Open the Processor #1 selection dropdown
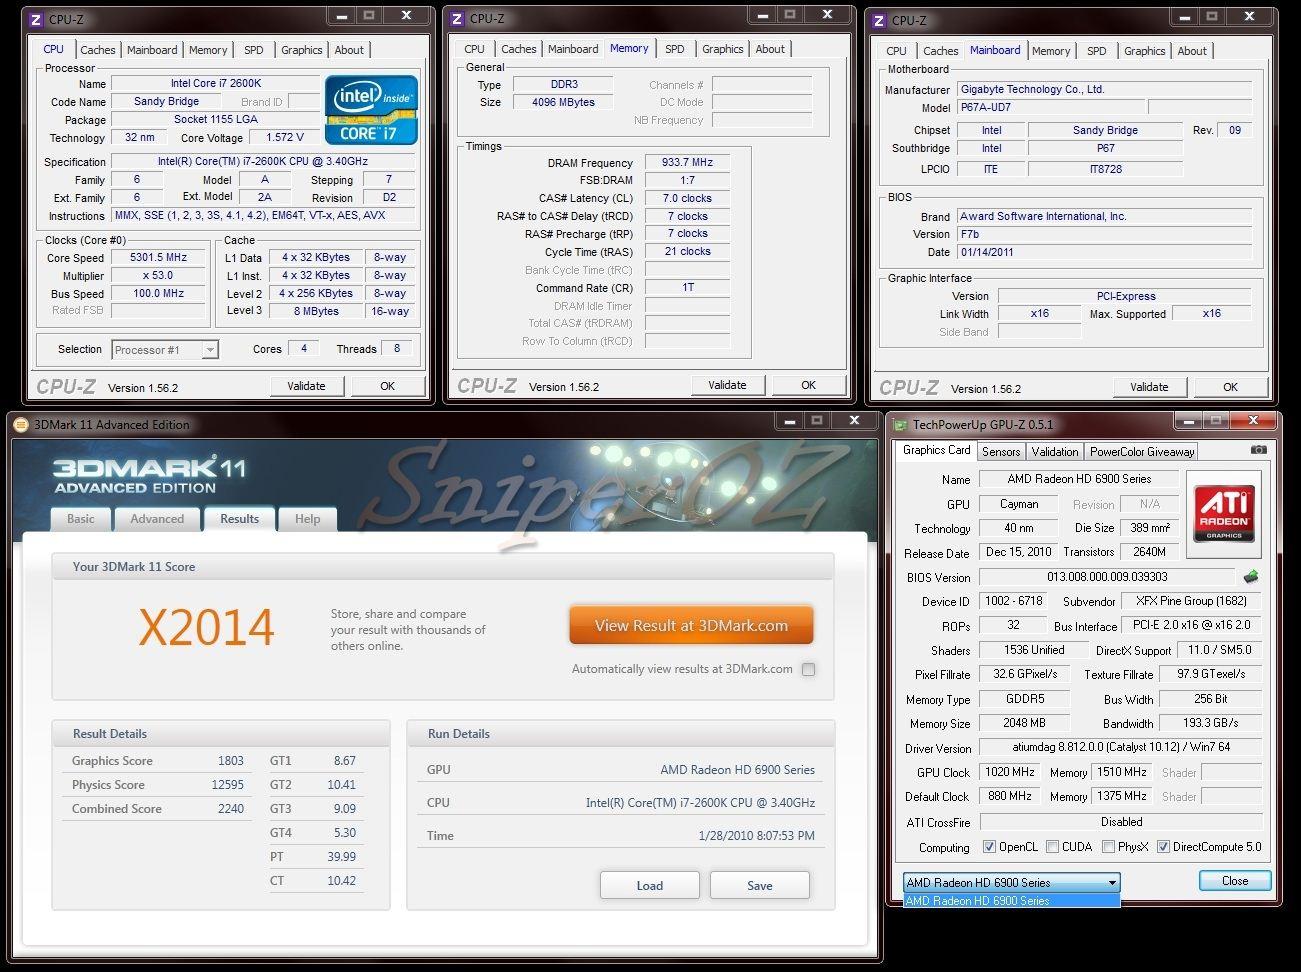The image size is (1301, 972). (165, 350)
